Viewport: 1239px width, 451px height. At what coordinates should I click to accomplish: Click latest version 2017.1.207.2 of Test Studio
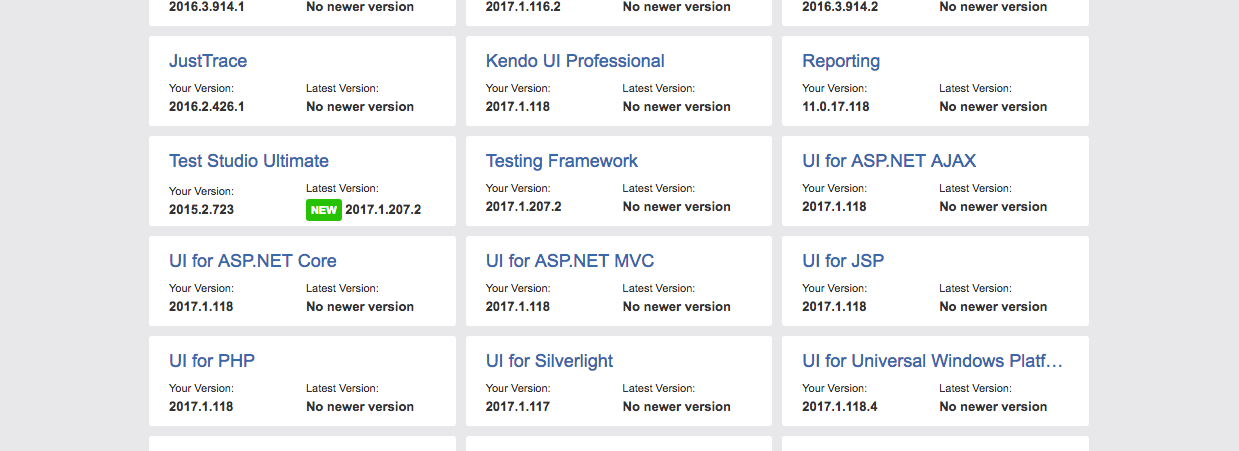pyautogui.click(x=383, y=210)
